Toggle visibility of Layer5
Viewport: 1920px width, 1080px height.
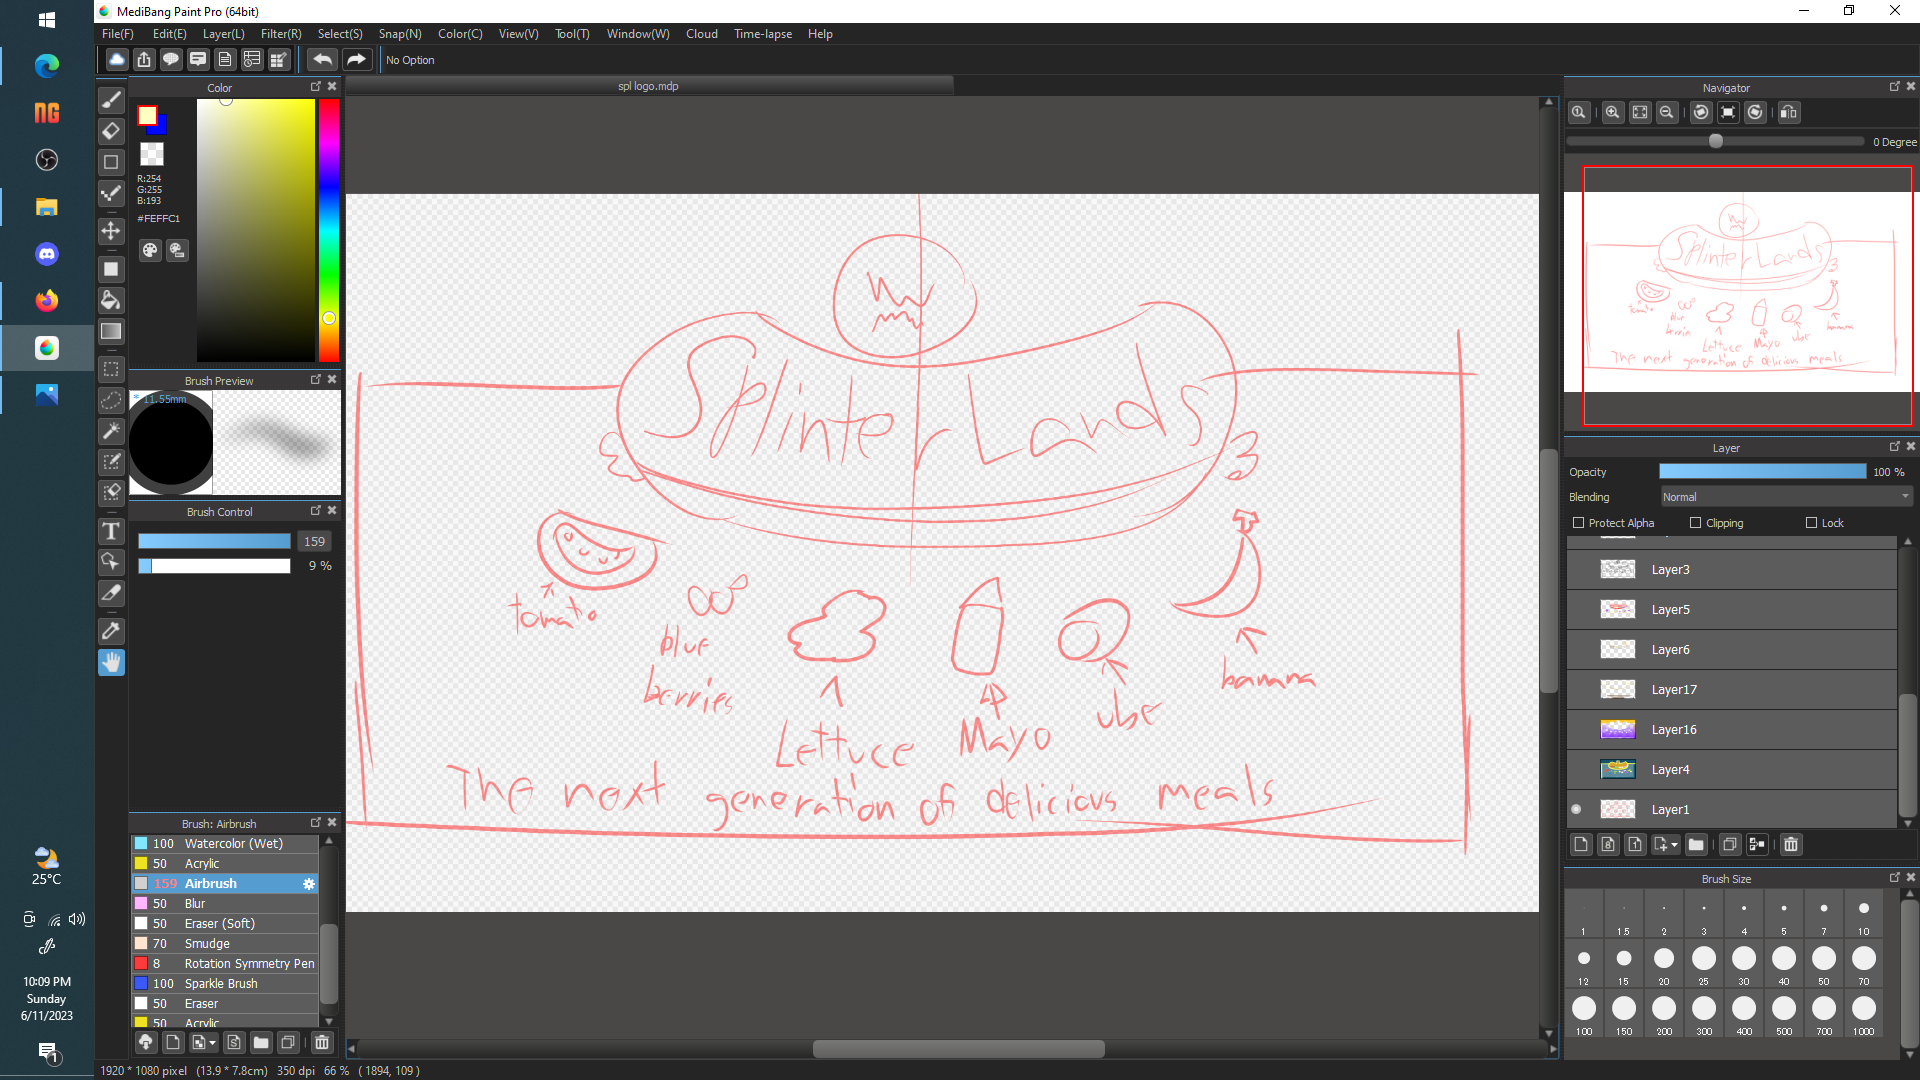coord(1577,610)
